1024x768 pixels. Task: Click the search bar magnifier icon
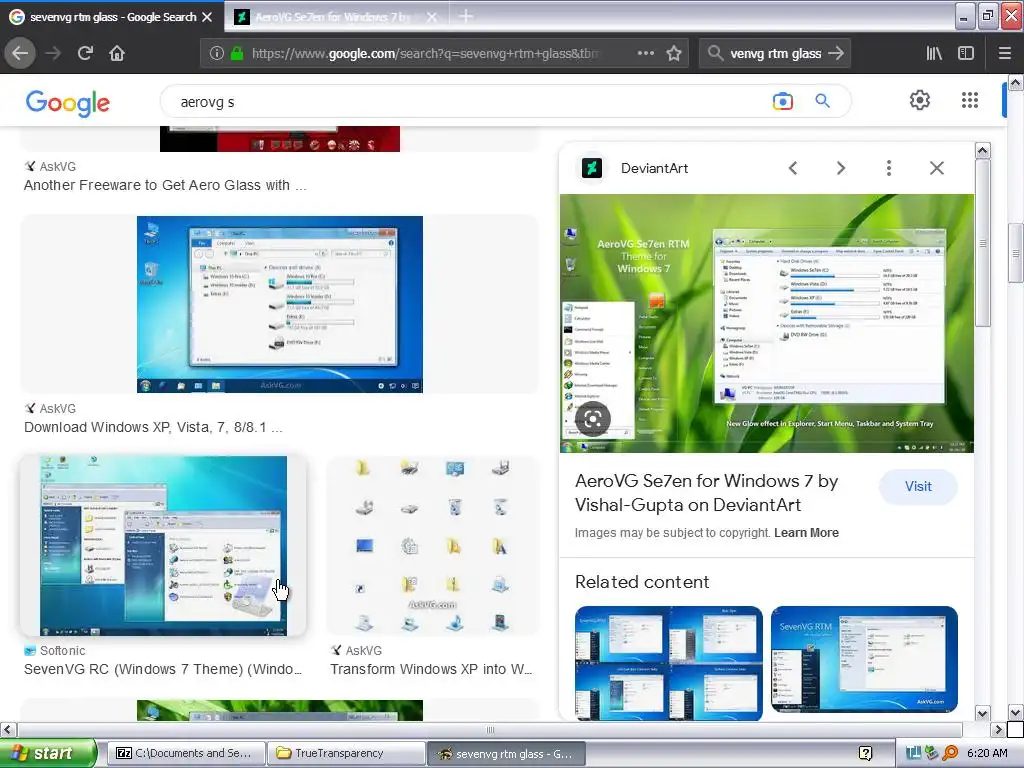(x=715, y=54)
